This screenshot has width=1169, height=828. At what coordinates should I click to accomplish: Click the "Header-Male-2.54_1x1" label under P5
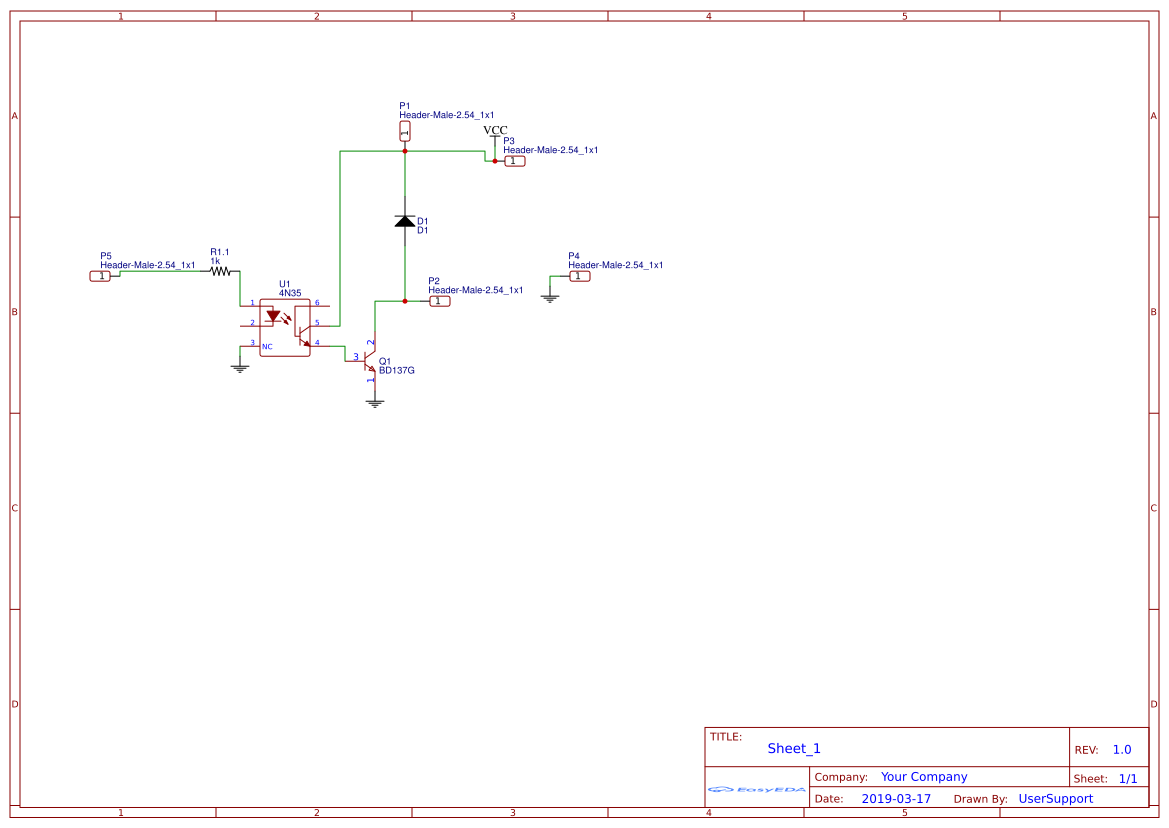tap(148, 265)
